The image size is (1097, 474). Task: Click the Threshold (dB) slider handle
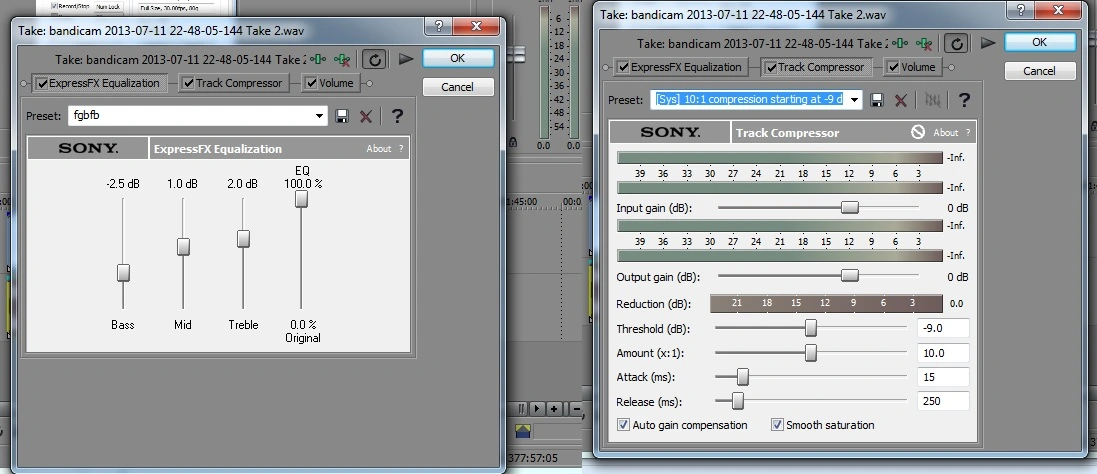(811, 328)
